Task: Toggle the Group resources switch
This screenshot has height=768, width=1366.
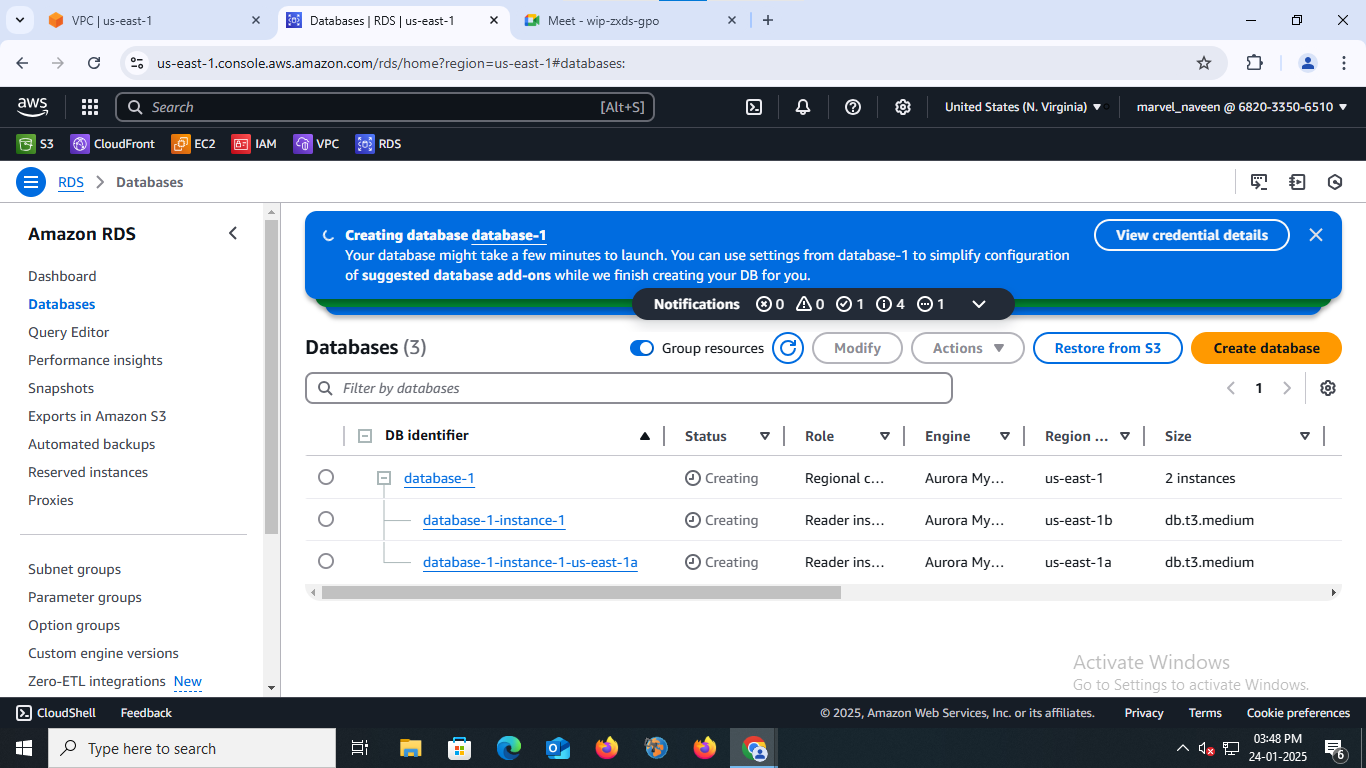Action: (x=642, y=348)
